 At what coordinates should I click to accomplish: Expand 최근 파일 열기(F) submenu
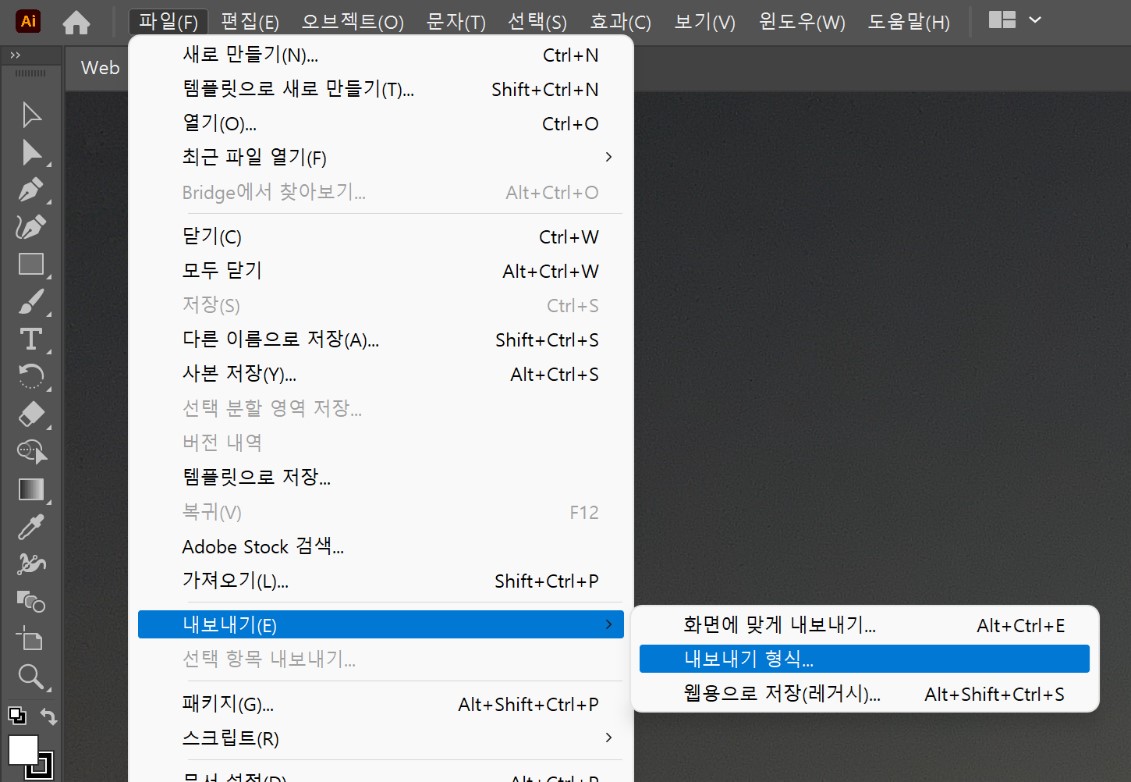[x=381, y=157]
